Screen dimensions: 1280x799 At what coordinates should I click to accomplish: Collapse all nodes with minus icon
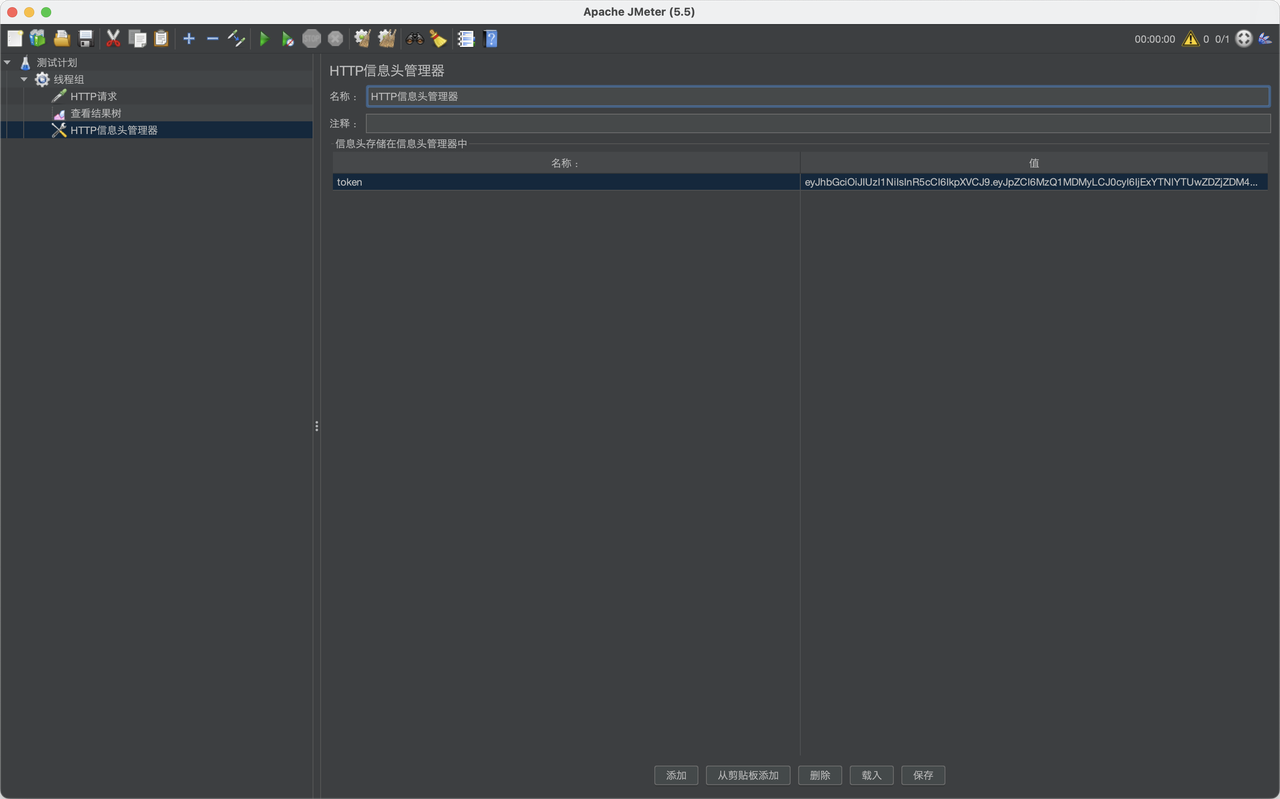[x=212, y=38]
